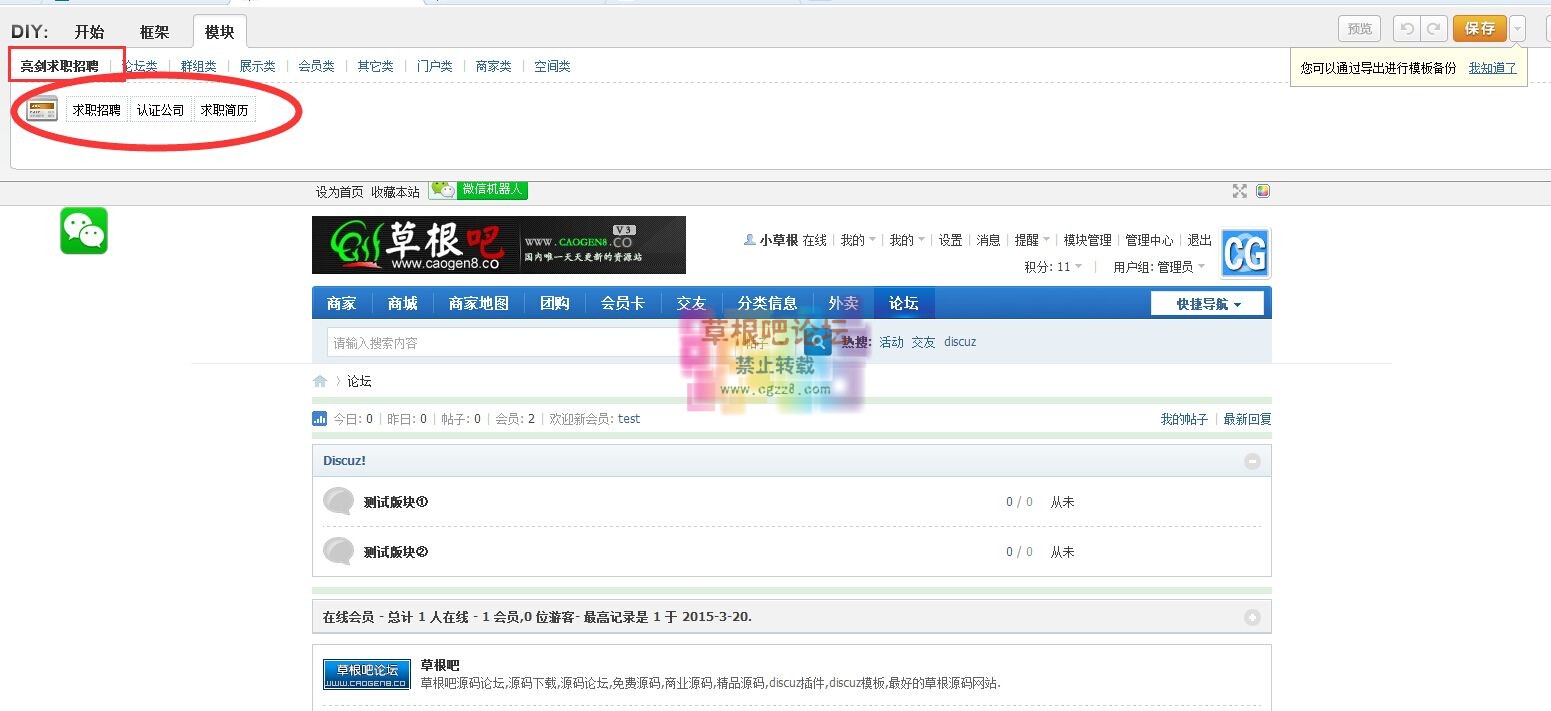The image size is (1551, 711).
Task: Click the blue statistics bar chart icon
Action: click(x=320, y=419)
